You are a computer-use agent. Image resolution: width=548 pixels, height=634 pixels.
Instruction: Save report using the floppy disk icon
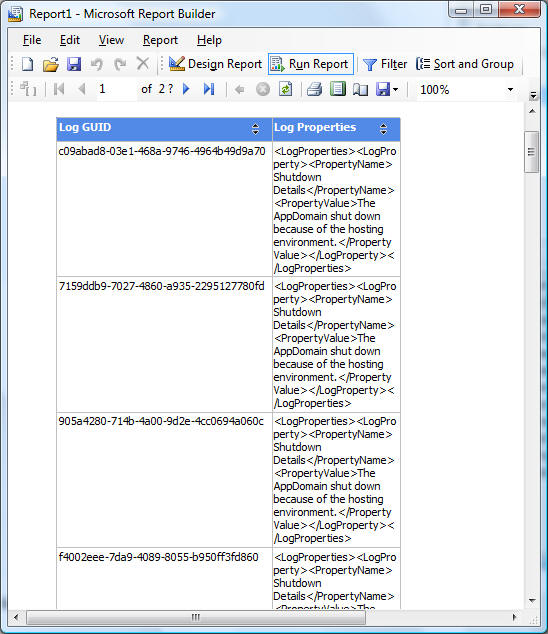74,64
